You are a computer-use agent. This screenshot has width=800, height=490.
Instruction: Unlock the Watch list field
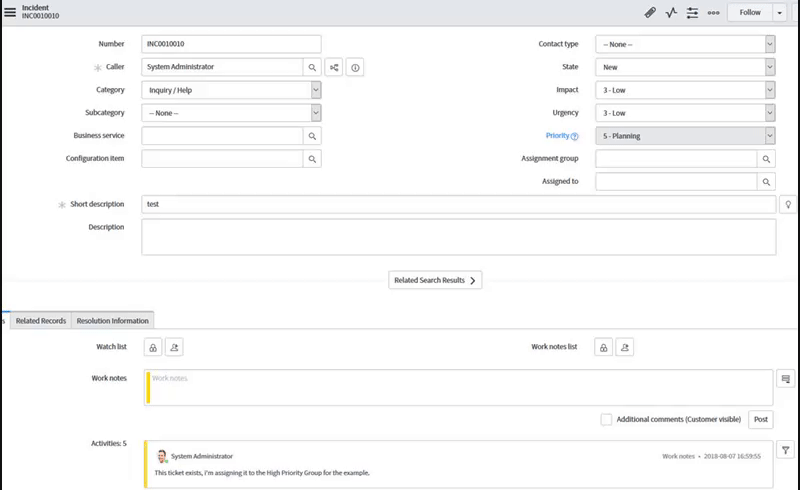click(153, 347)
